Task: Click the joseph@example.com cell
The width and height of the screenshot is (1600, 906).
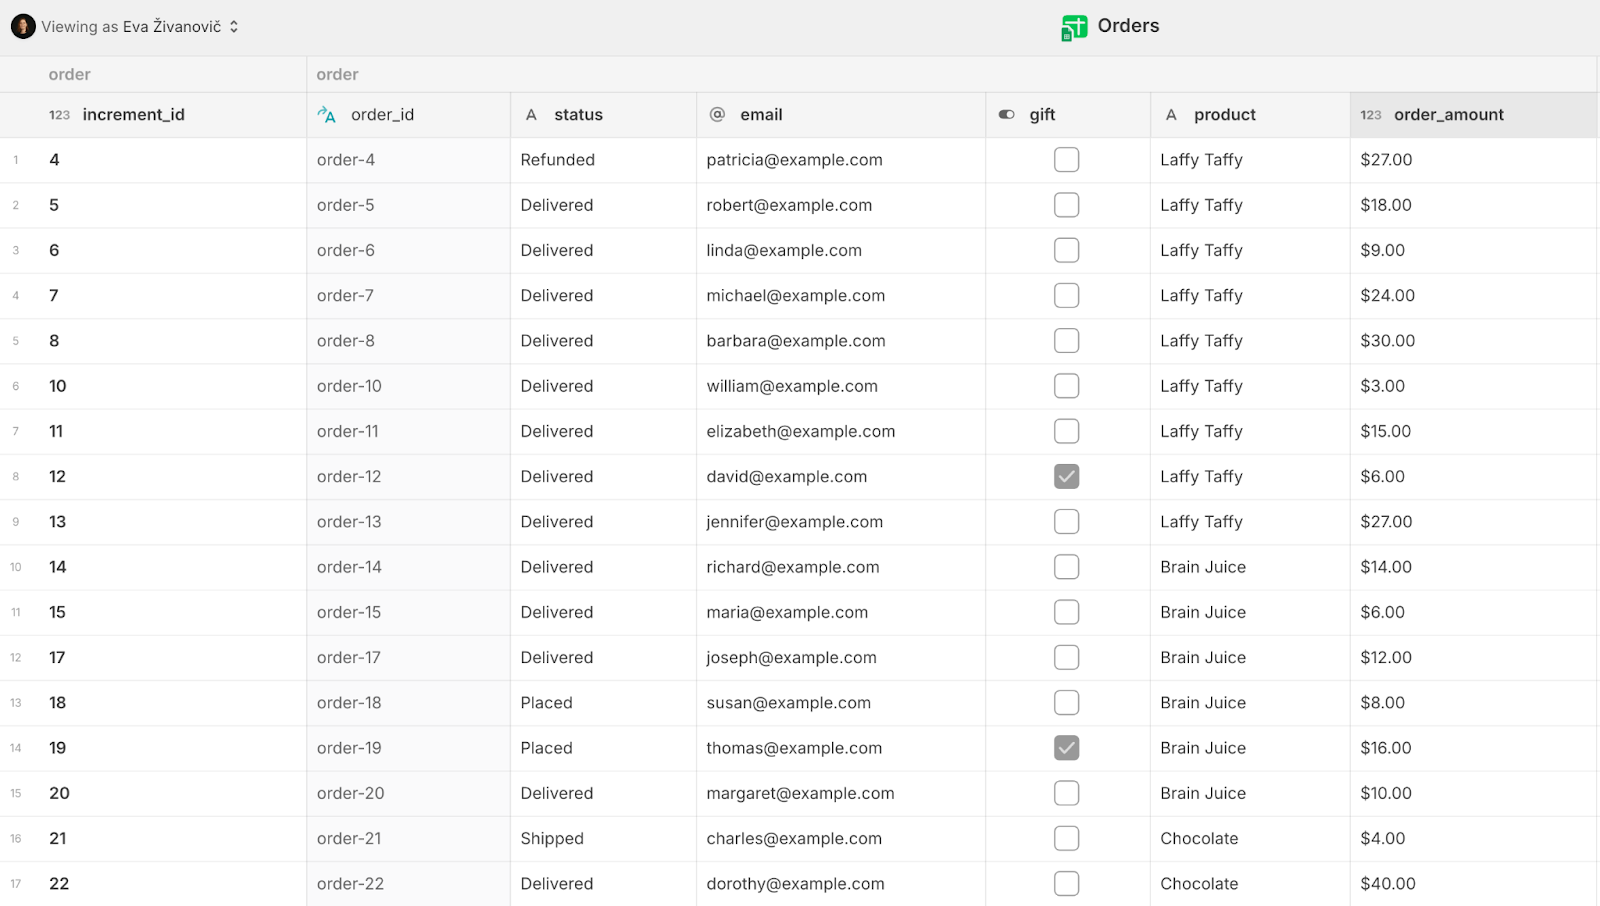Action: (841, 658)
